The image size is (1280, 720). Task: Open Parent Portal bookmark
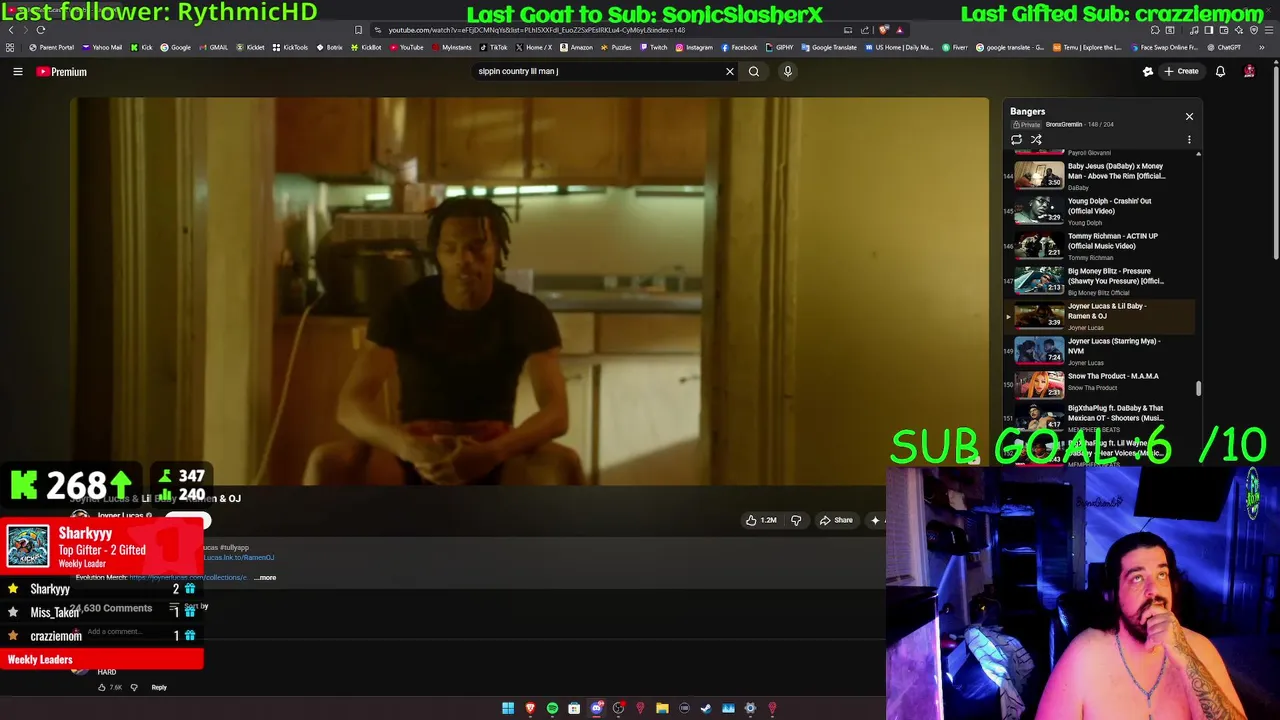click(52, 47)
